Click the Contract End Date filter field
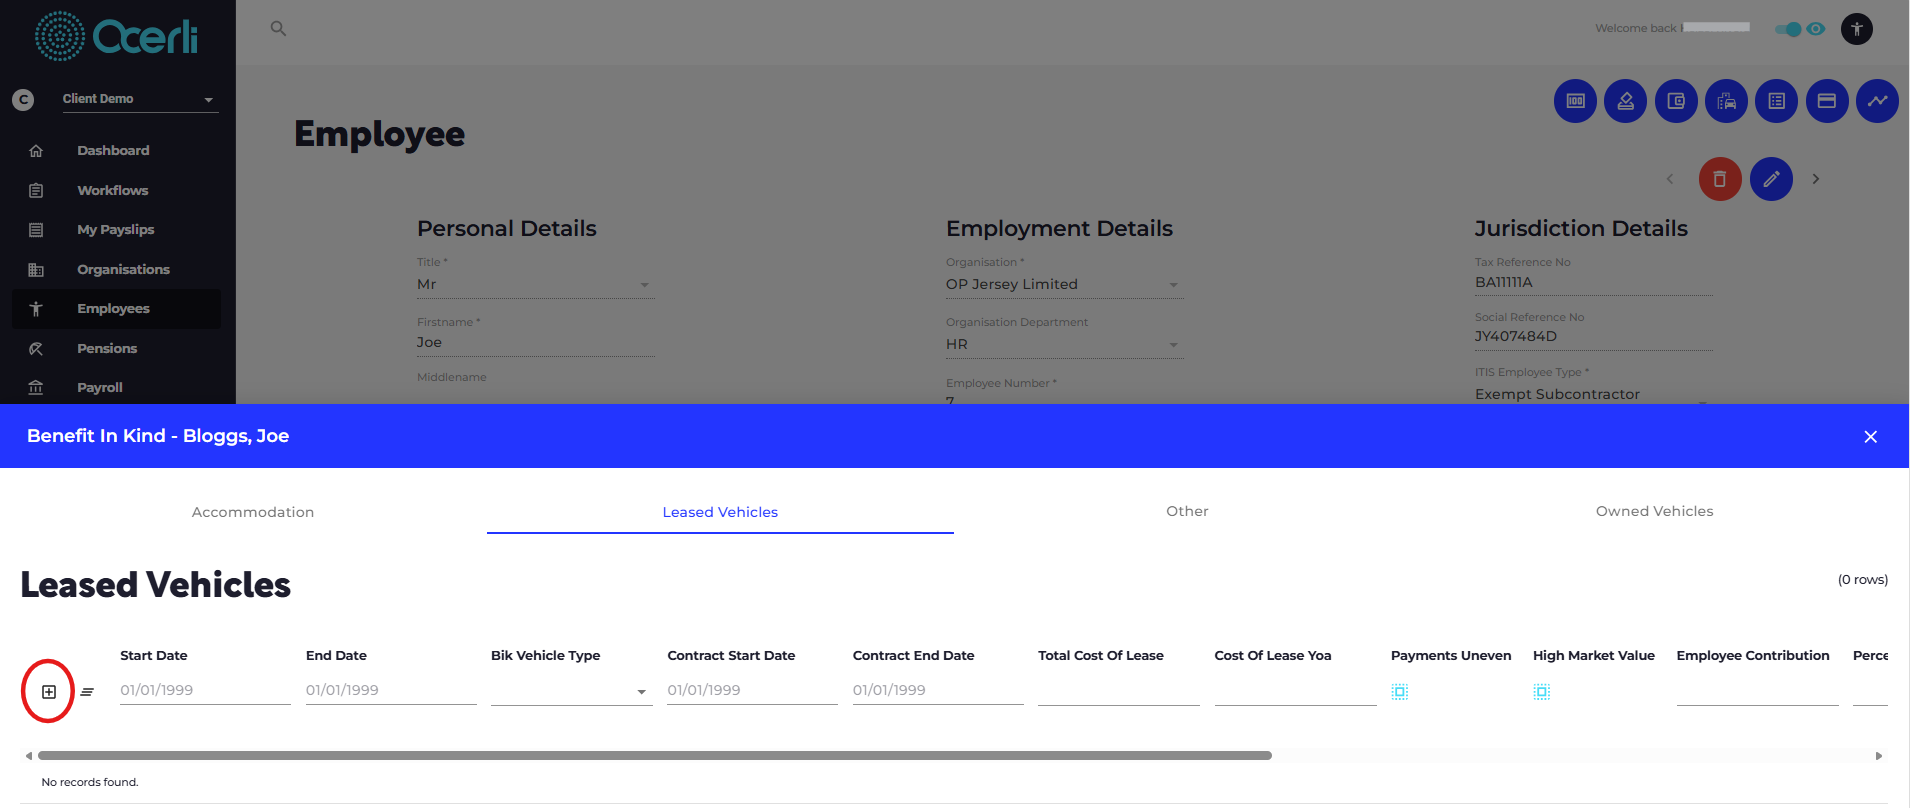1912x808 pixels. point(938,690)
